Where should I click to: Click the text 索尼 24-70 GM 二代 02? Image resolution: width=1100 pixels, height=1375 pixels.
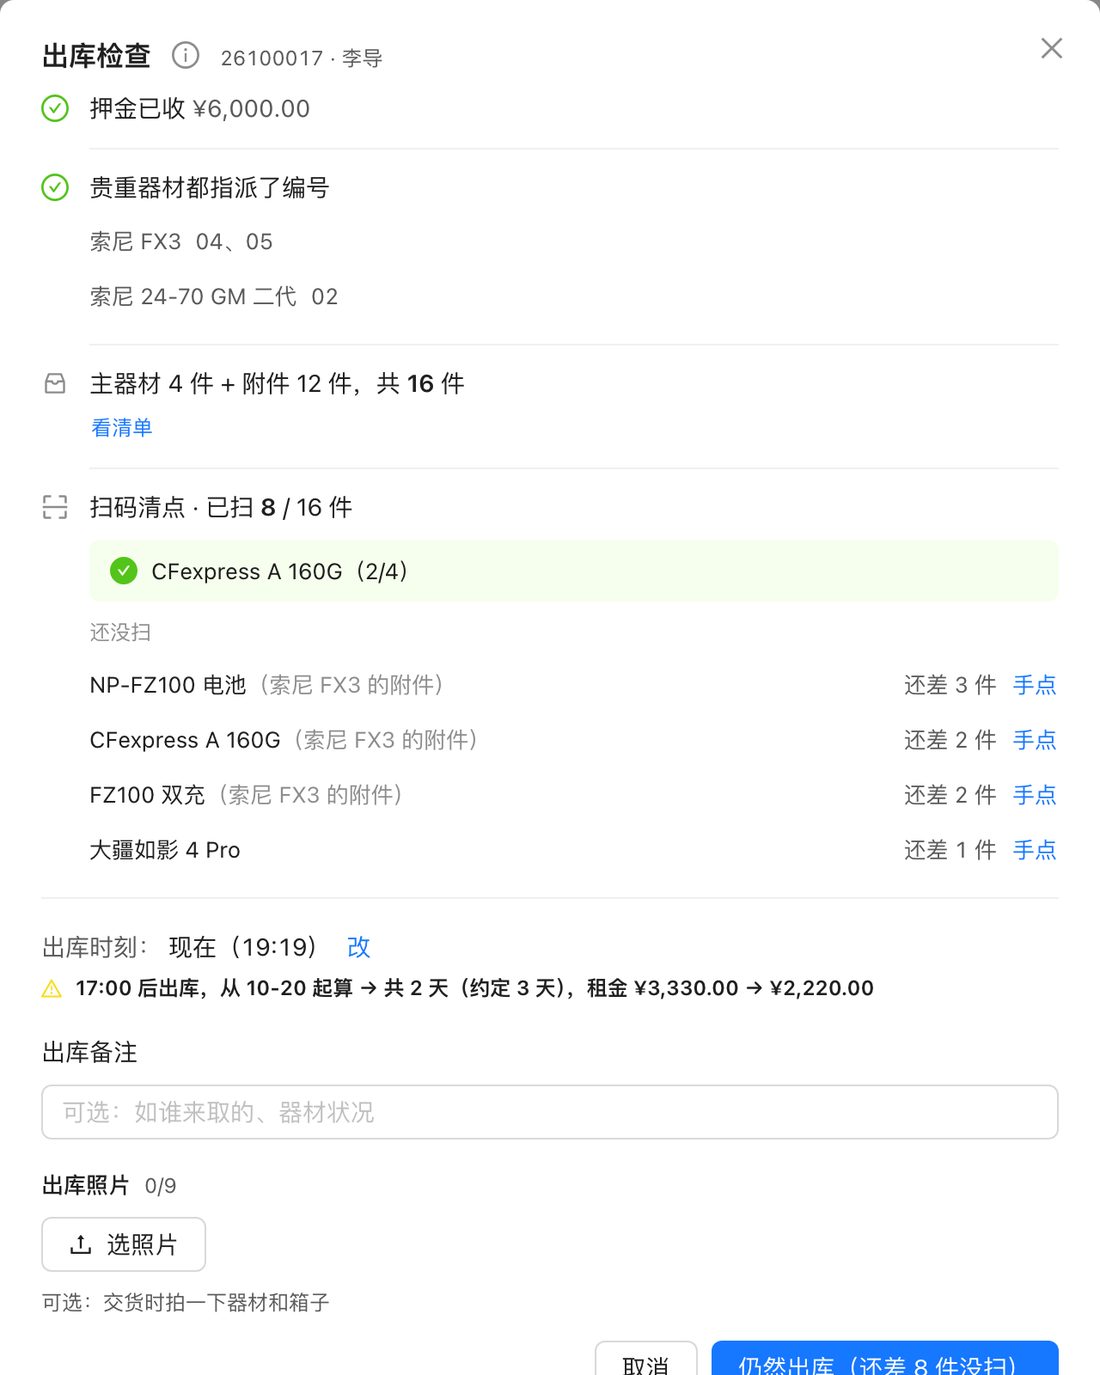214,297
